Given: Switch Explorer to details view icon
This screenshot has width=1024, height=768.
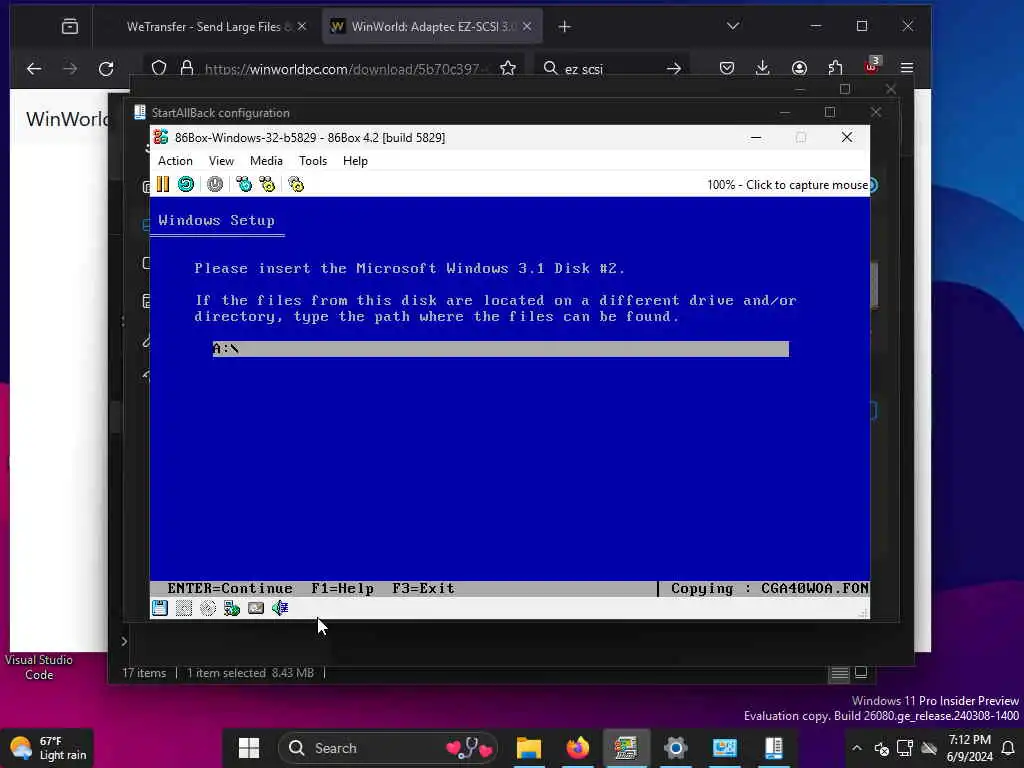Looking at the screenshot, I should (x=840, y=673).
